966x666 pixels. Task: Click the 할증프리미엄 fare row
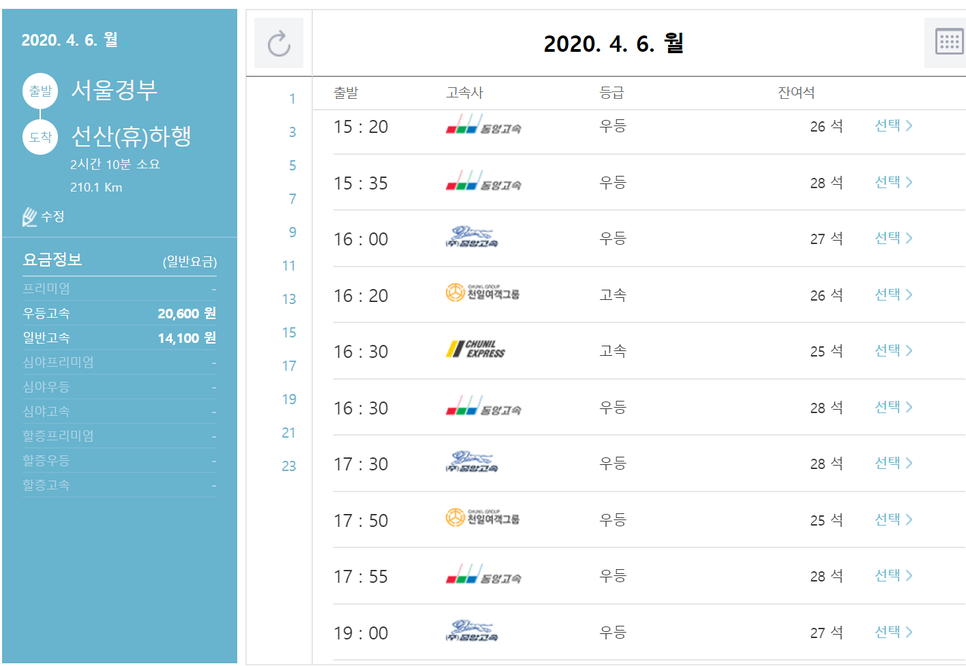pos(120,436)
